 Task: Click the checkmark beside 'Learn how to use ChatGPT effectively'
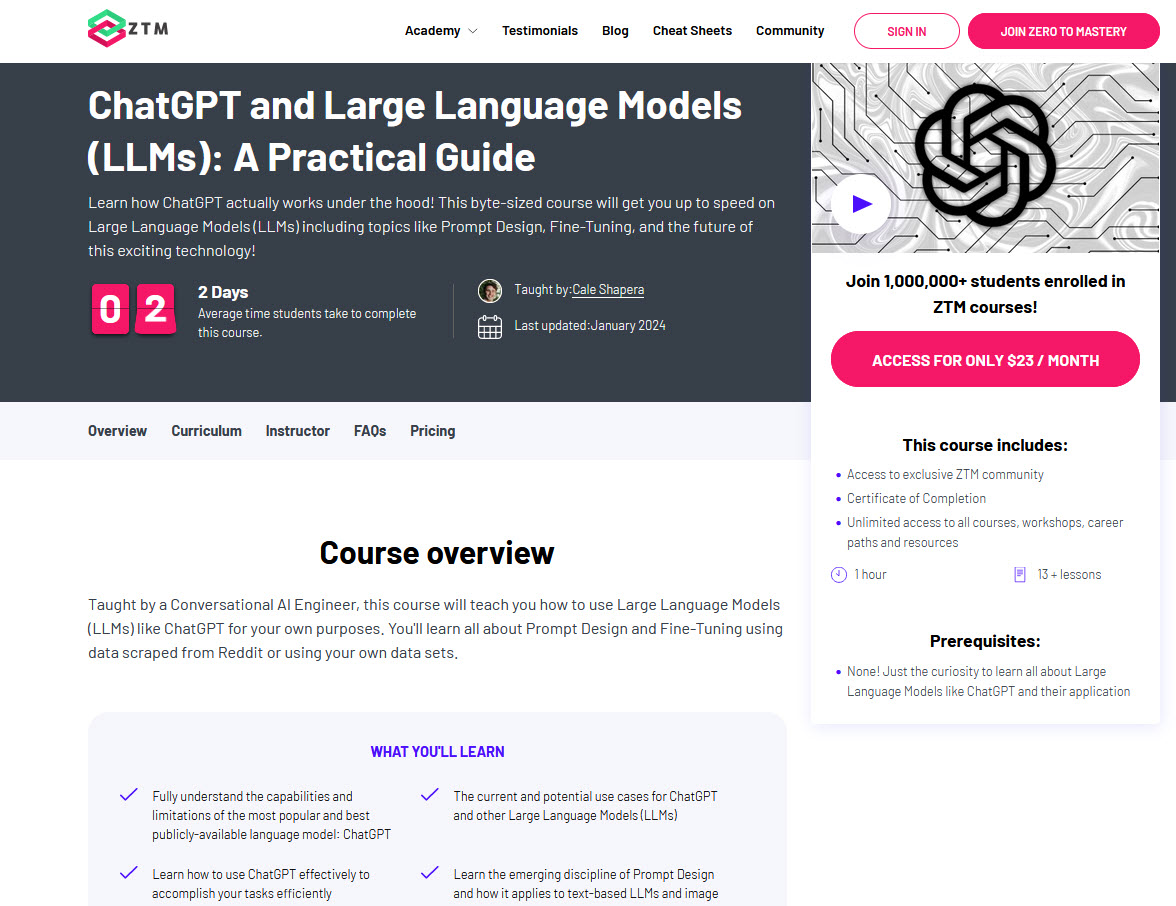click(129, 873)
